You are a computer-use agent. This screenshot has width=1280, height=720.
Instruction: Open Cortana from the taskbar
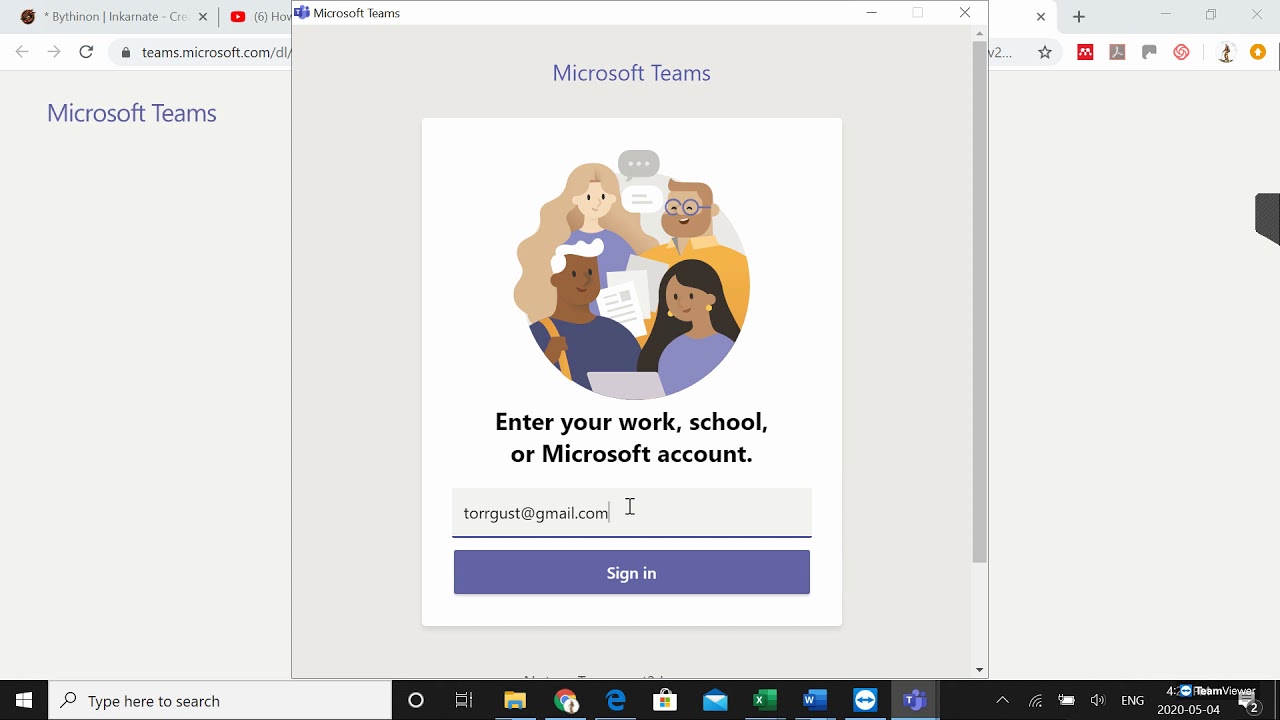(x=416, y=701)
